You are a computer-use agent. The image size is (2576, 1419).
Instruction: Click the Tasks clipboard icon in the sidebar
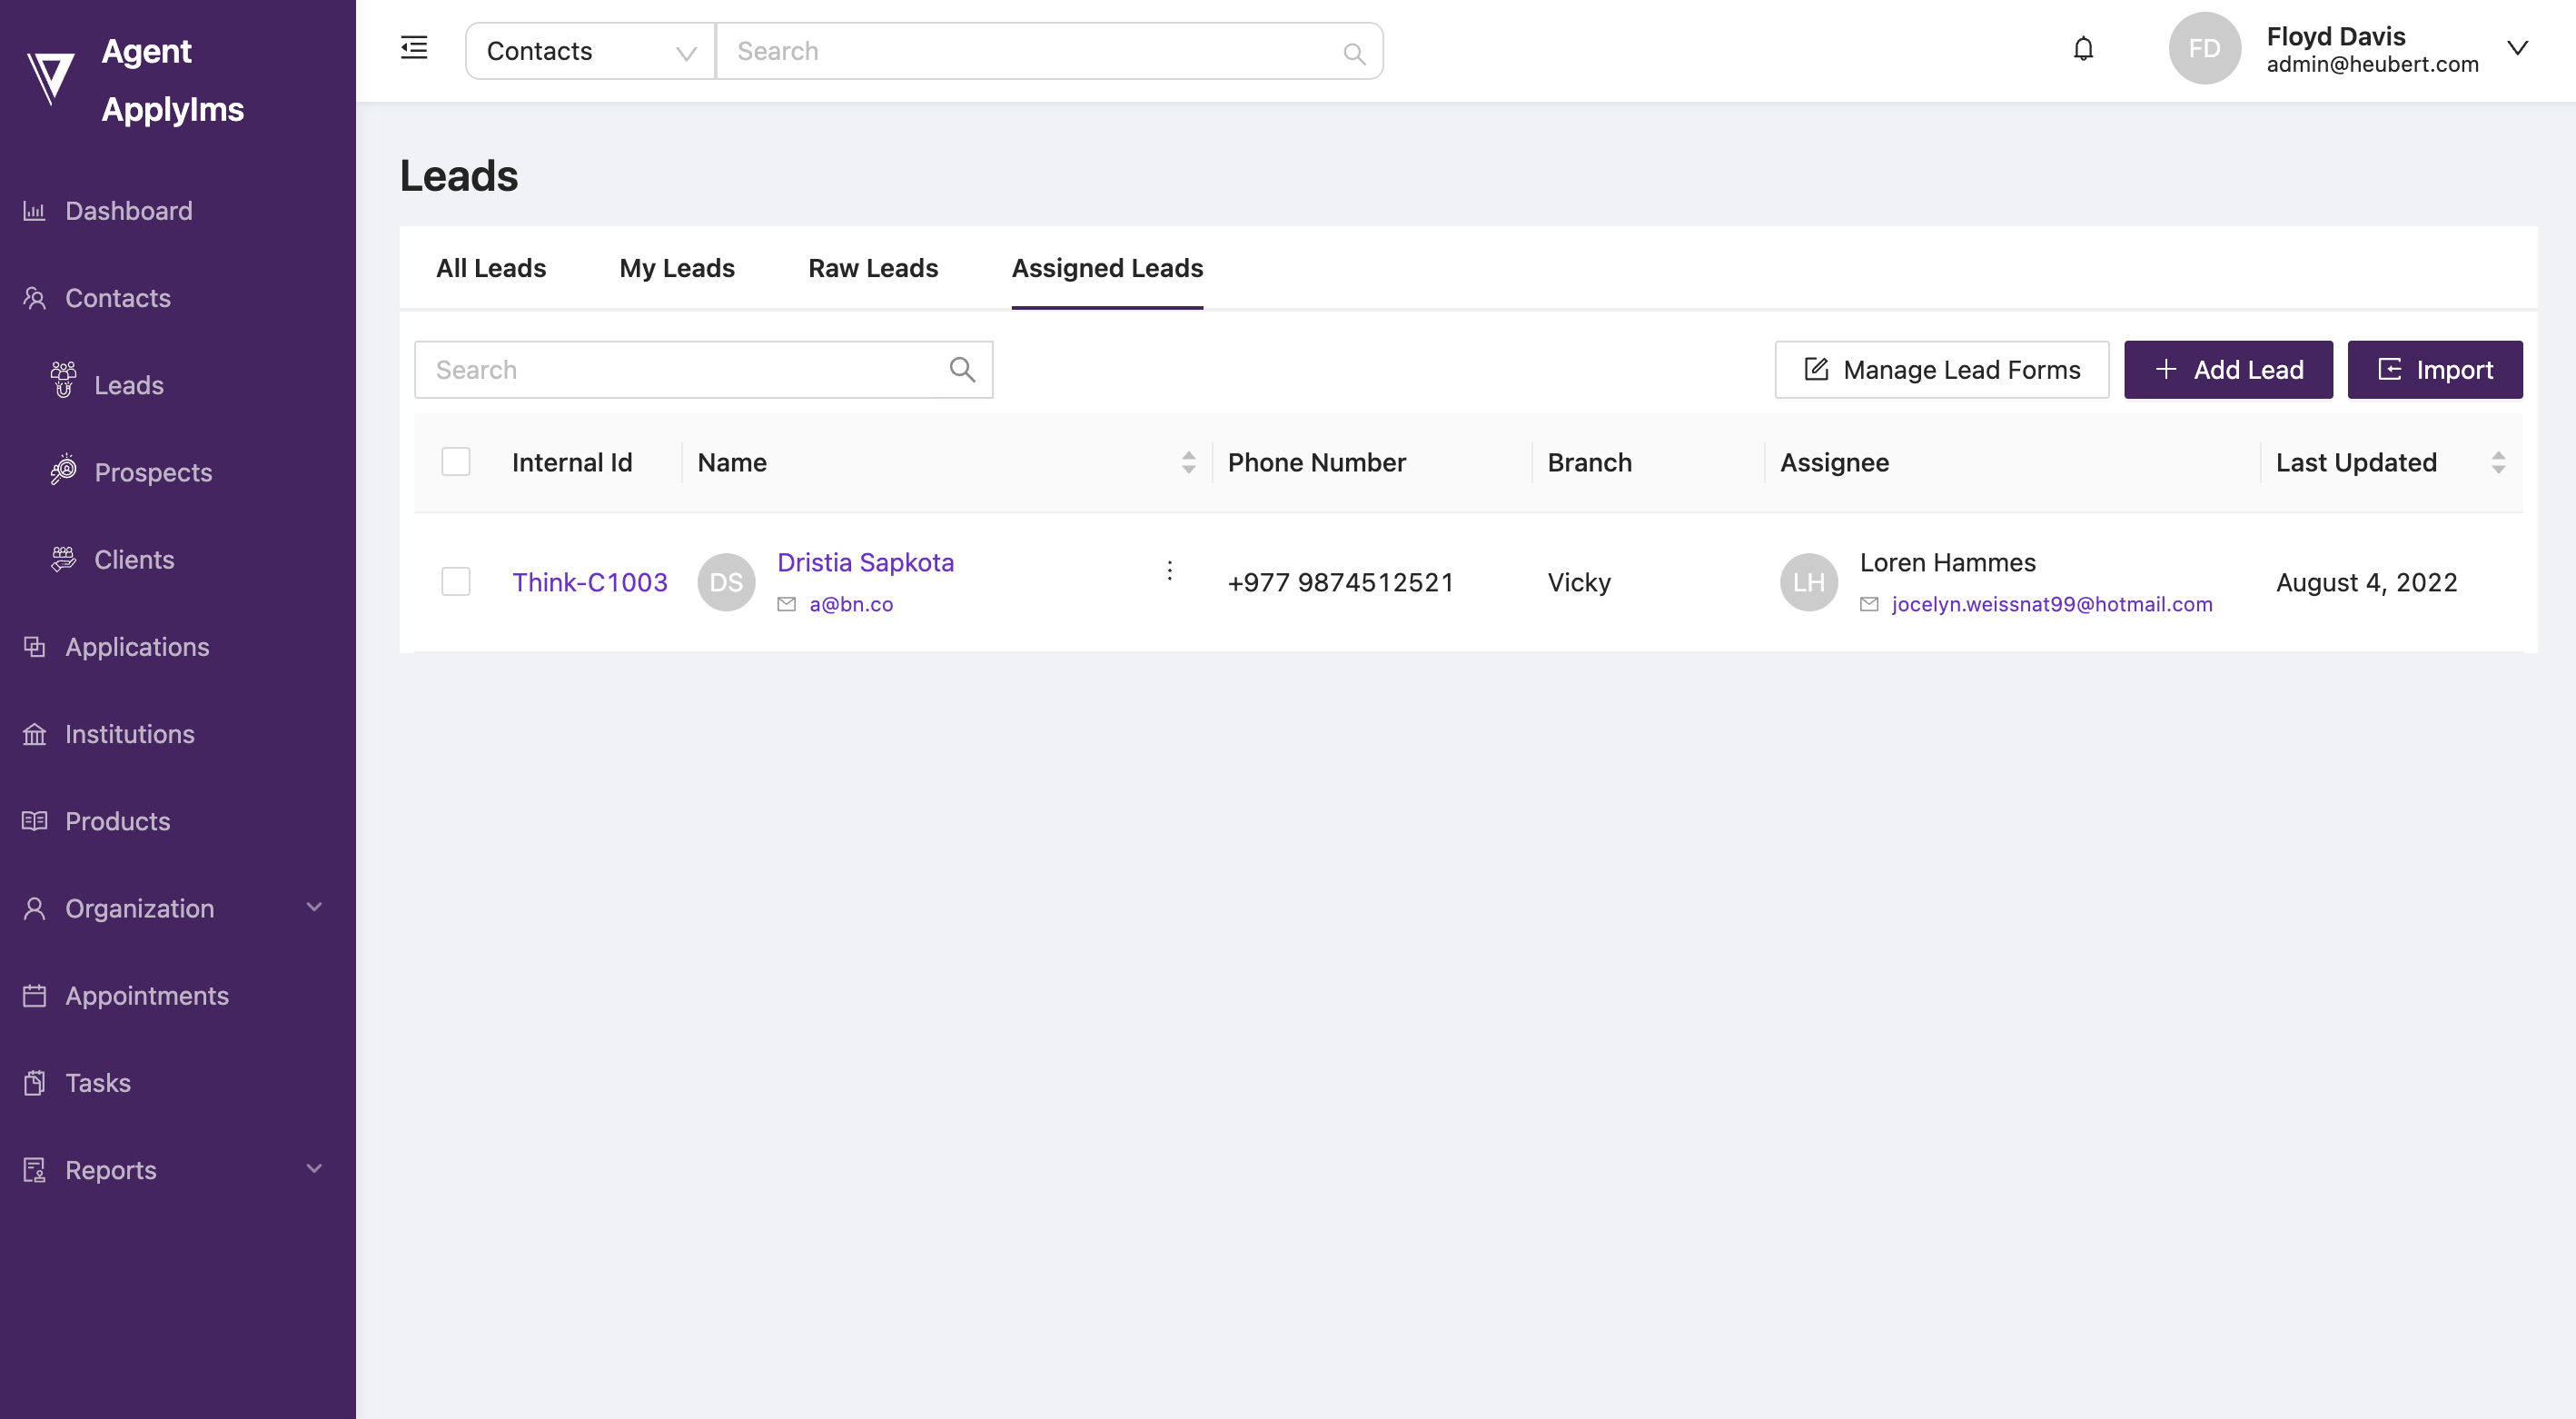point(34,1083)
